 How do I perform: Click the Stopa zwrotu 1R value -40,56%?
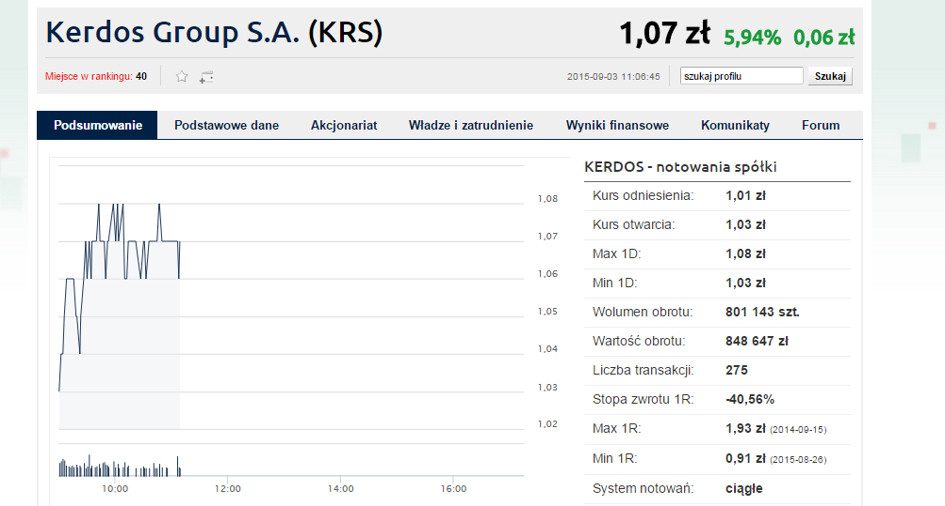[750, 399]
